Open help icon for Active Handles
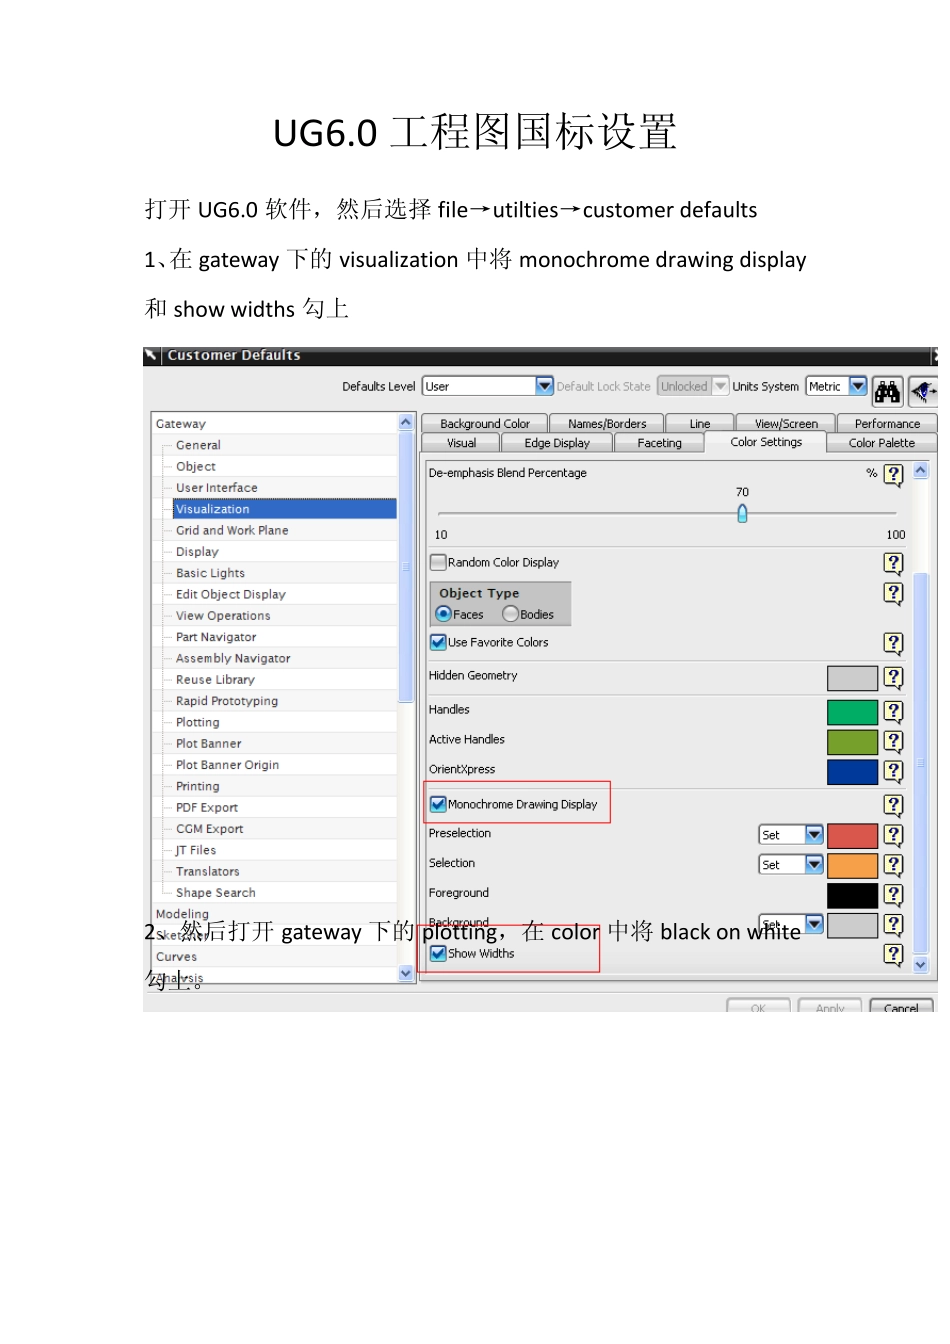 894,742
